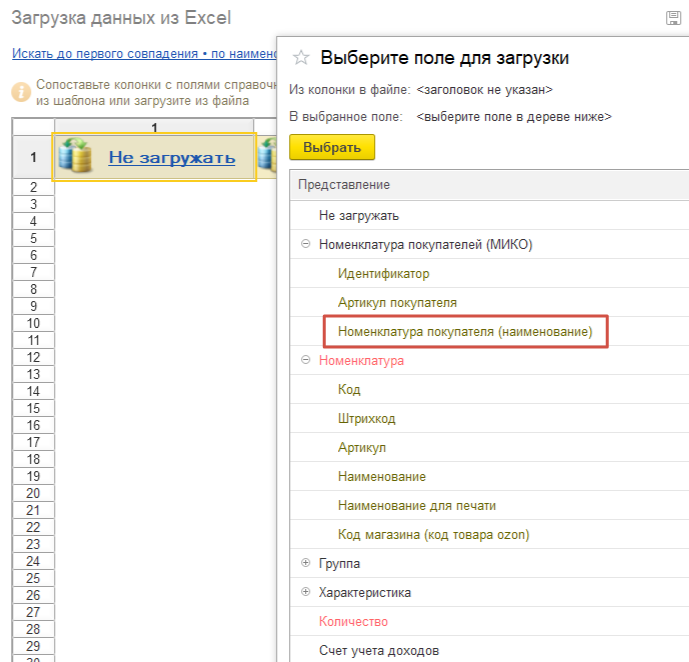689x662 pixels.
Task: Click the 'Номенклатура покупателей (МИКО)' row label
Action: [x=425, y=244]
